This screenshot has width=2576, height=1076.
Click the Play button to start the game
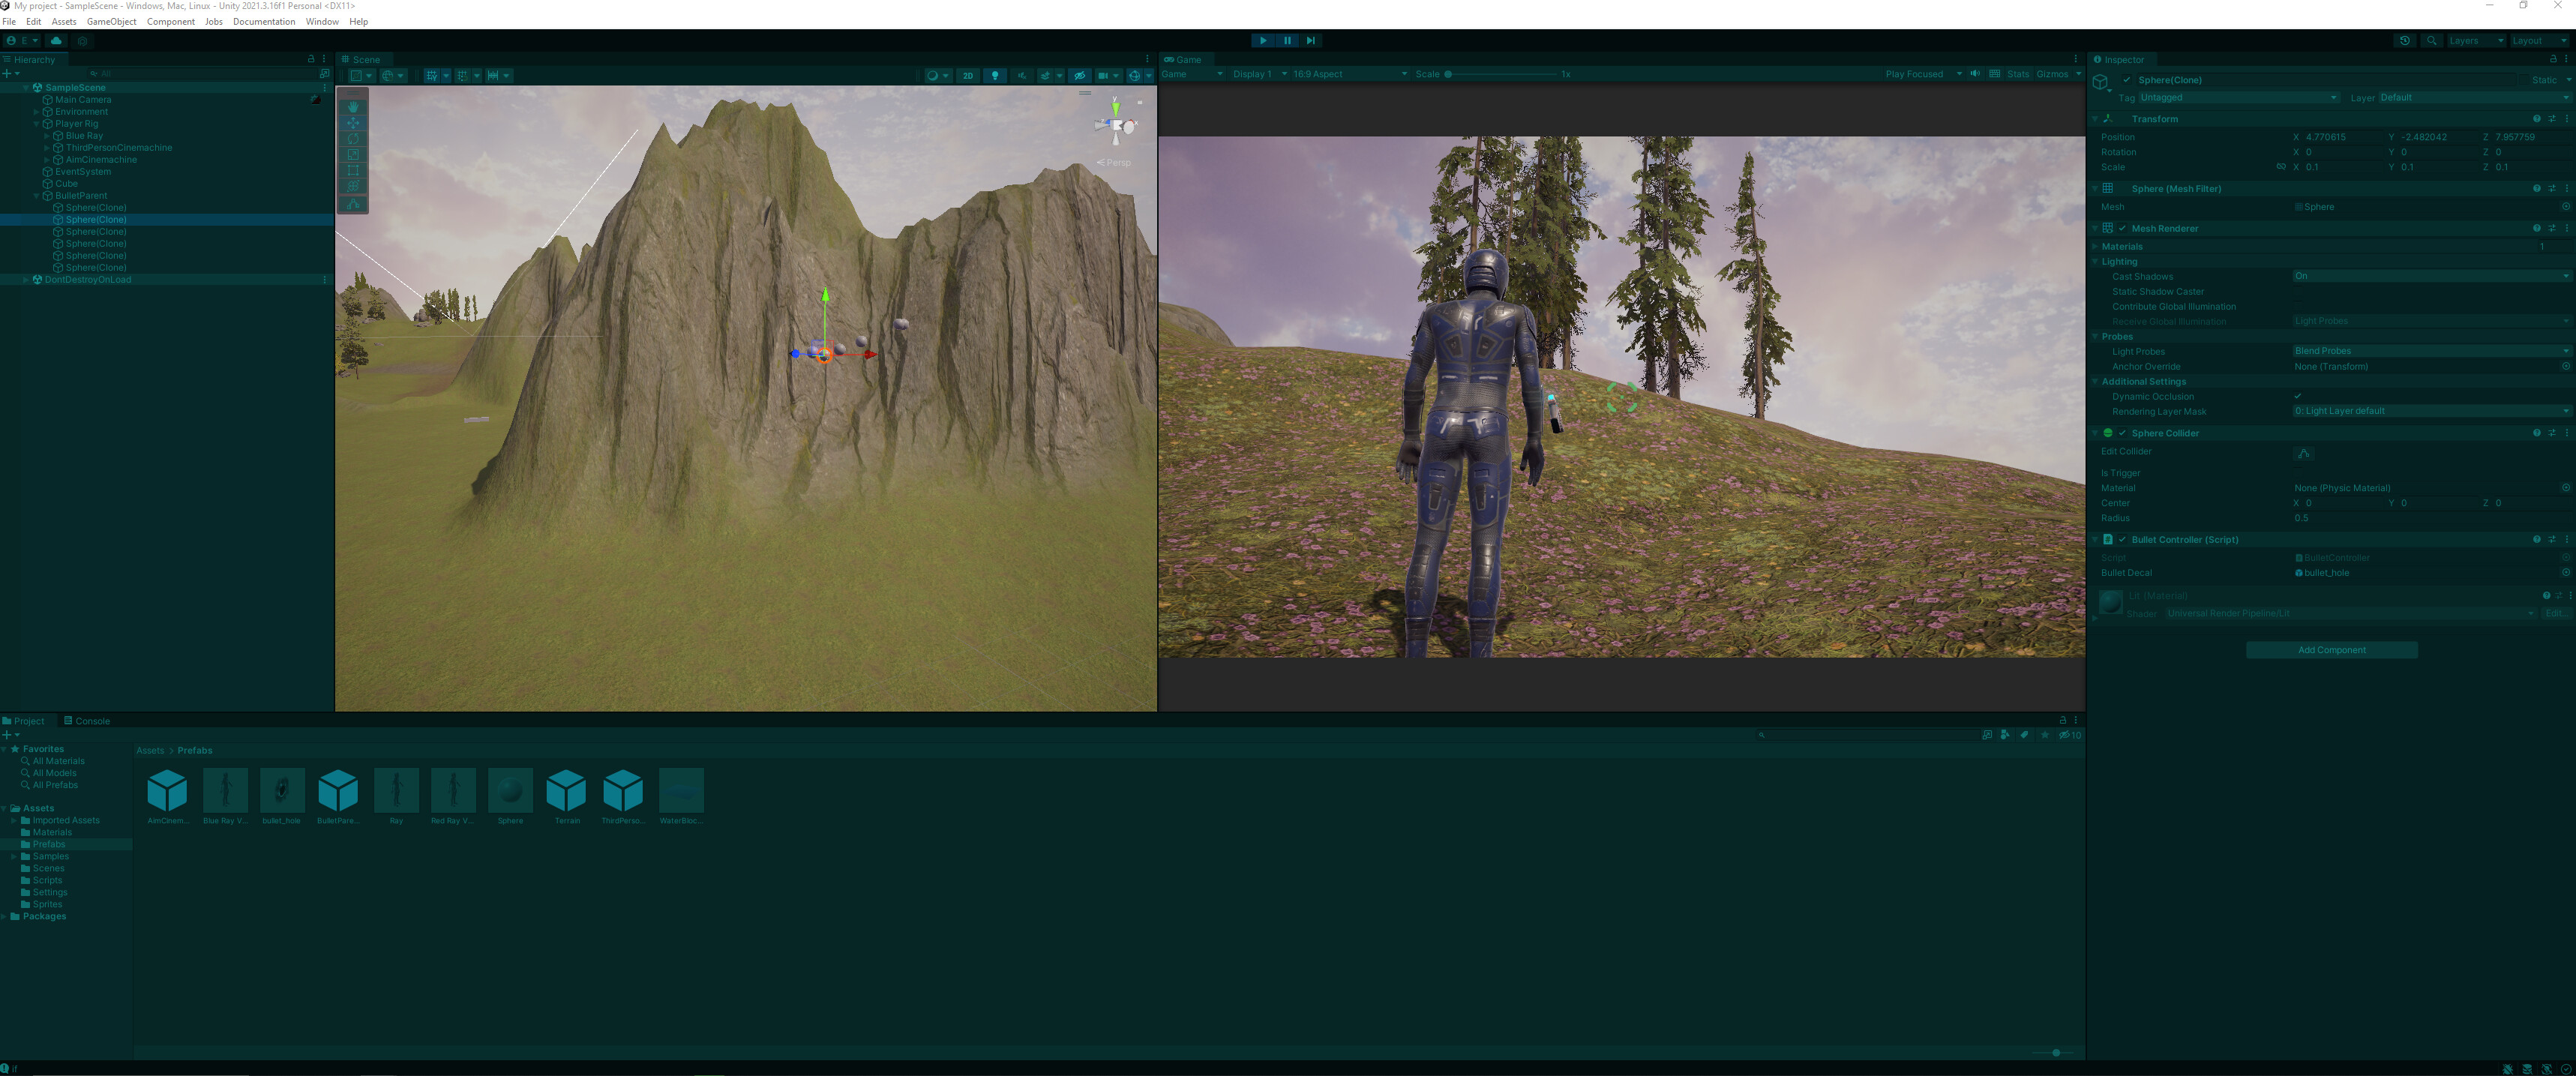coord(1263,40)
